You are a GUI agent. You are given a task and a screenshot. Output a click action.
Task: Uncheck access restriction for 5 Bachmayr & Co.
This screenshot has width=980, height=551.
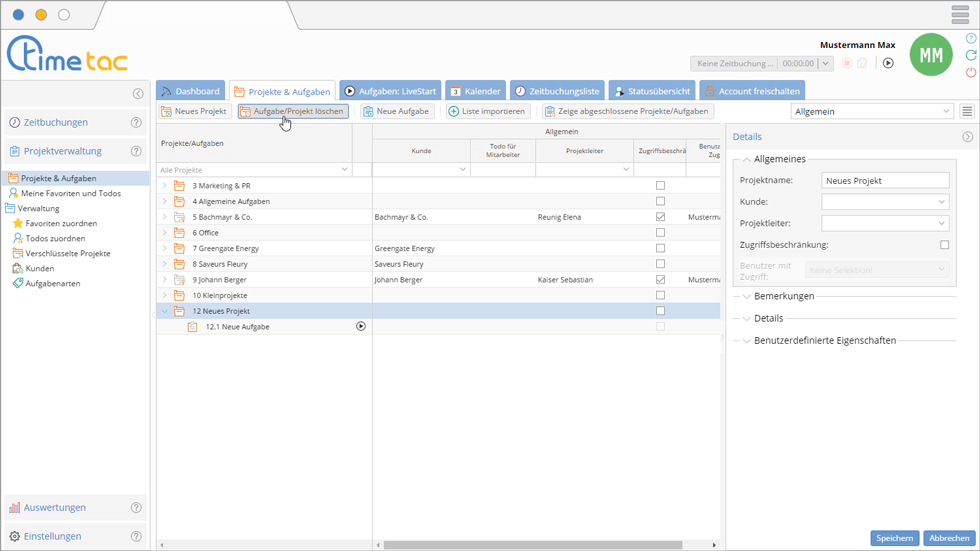pyautogui.click(x=660, y=217)
